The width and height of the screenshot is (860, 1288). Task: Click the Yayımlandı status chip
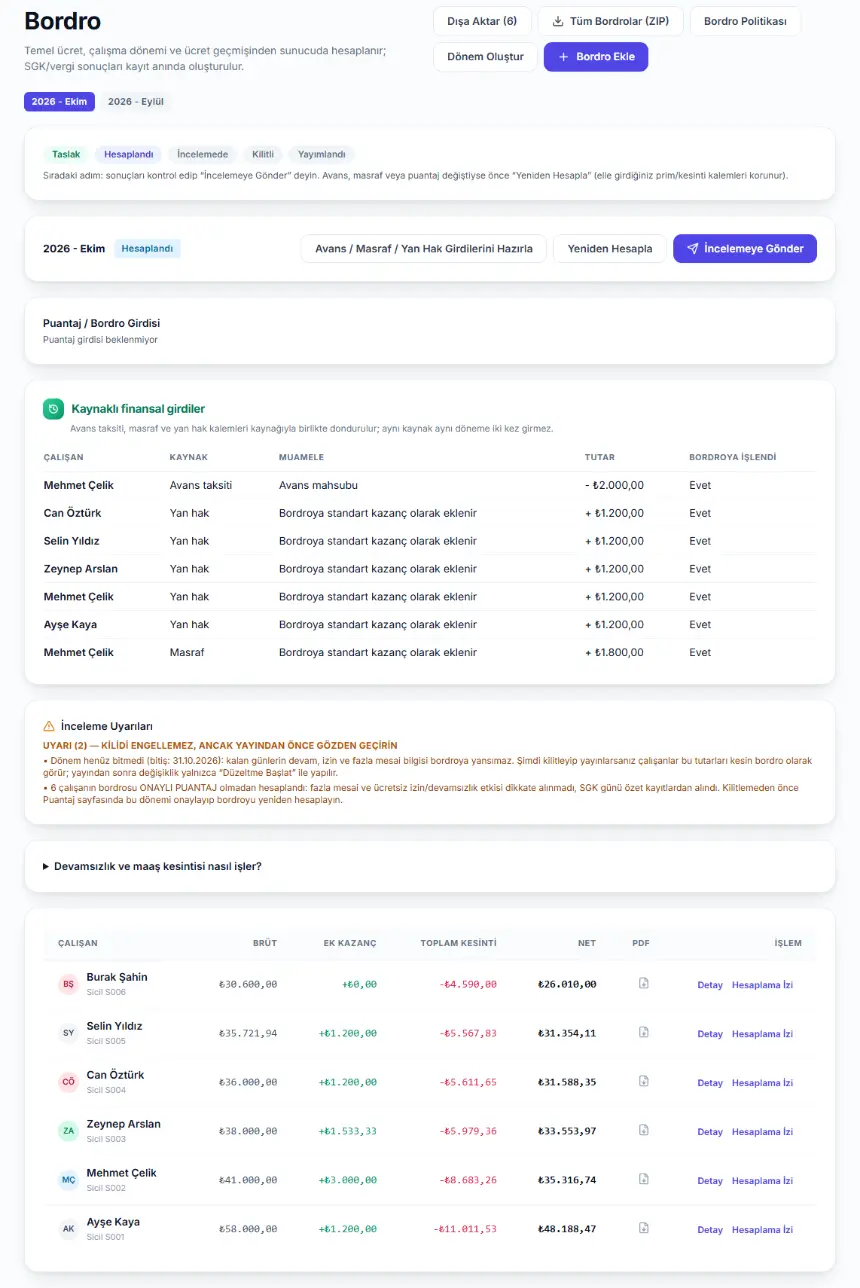pos(322,155)
